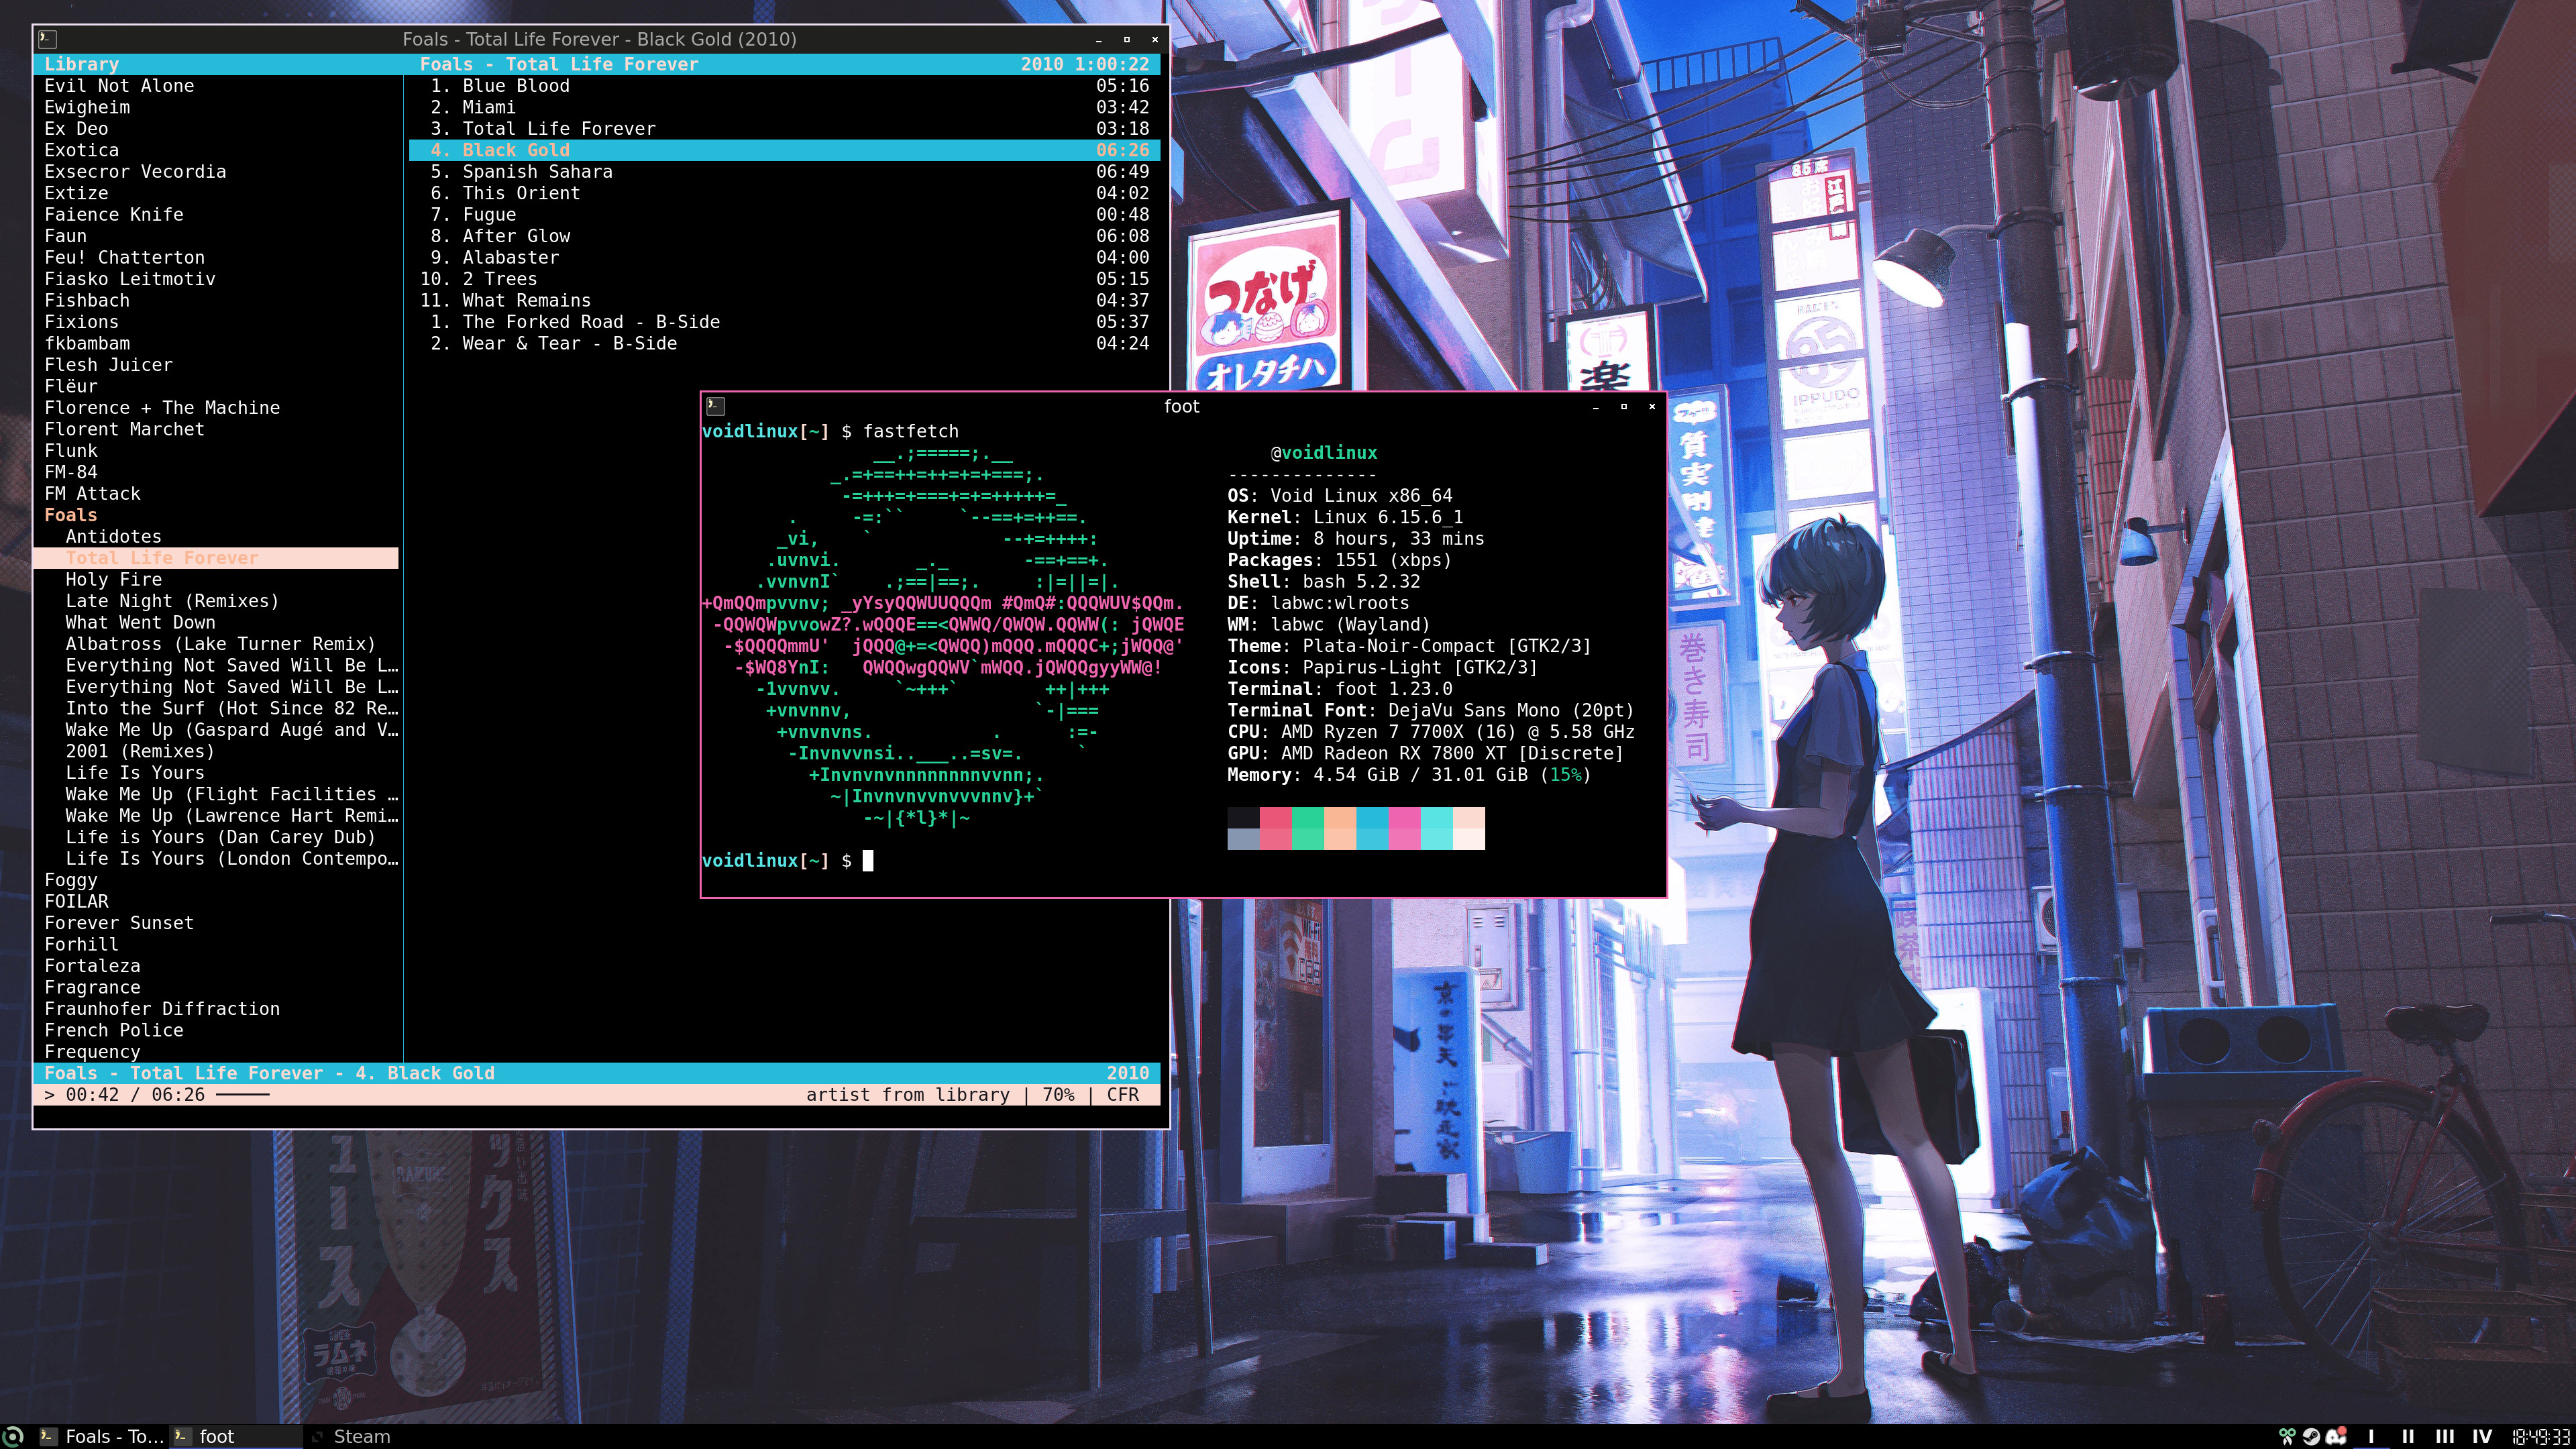The height and width of the screenshot is (1449, 2576).
Task: Activate the Foals taskbar entry
Action: pyautogui.click(x=101, y=1436)
